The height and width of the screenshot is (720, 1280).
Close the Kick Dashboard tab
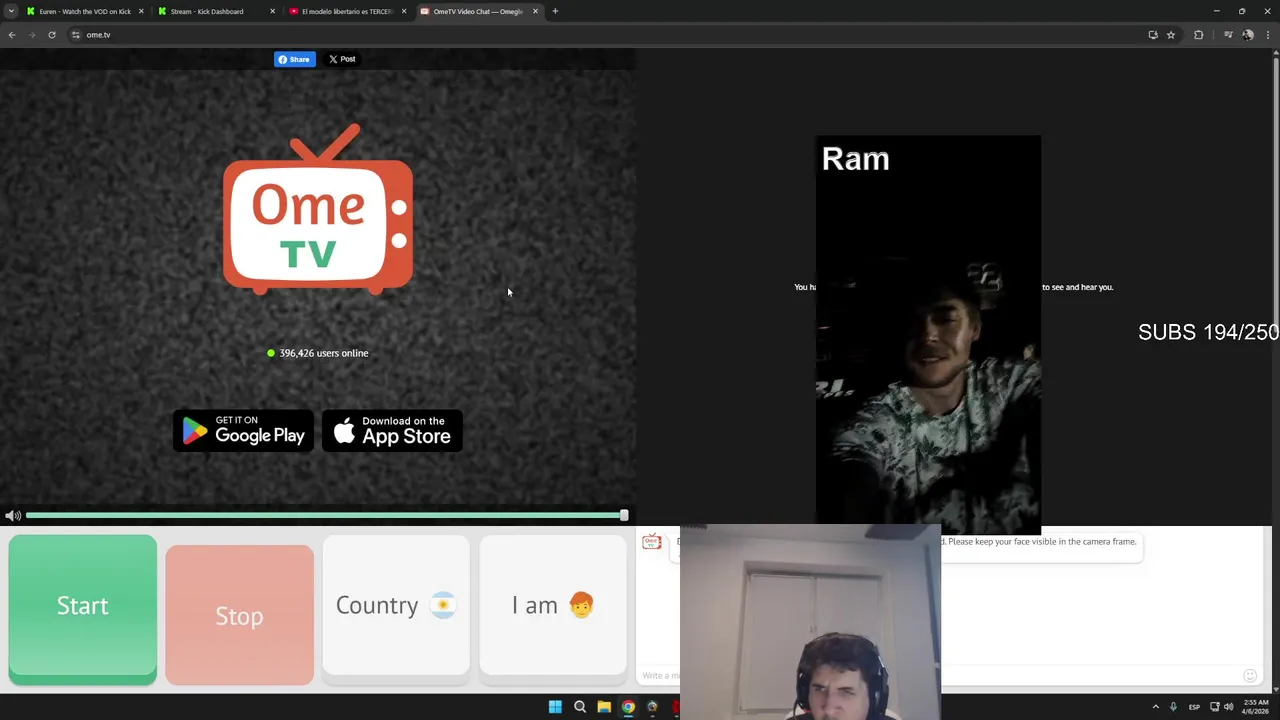(x=272, y=11)
